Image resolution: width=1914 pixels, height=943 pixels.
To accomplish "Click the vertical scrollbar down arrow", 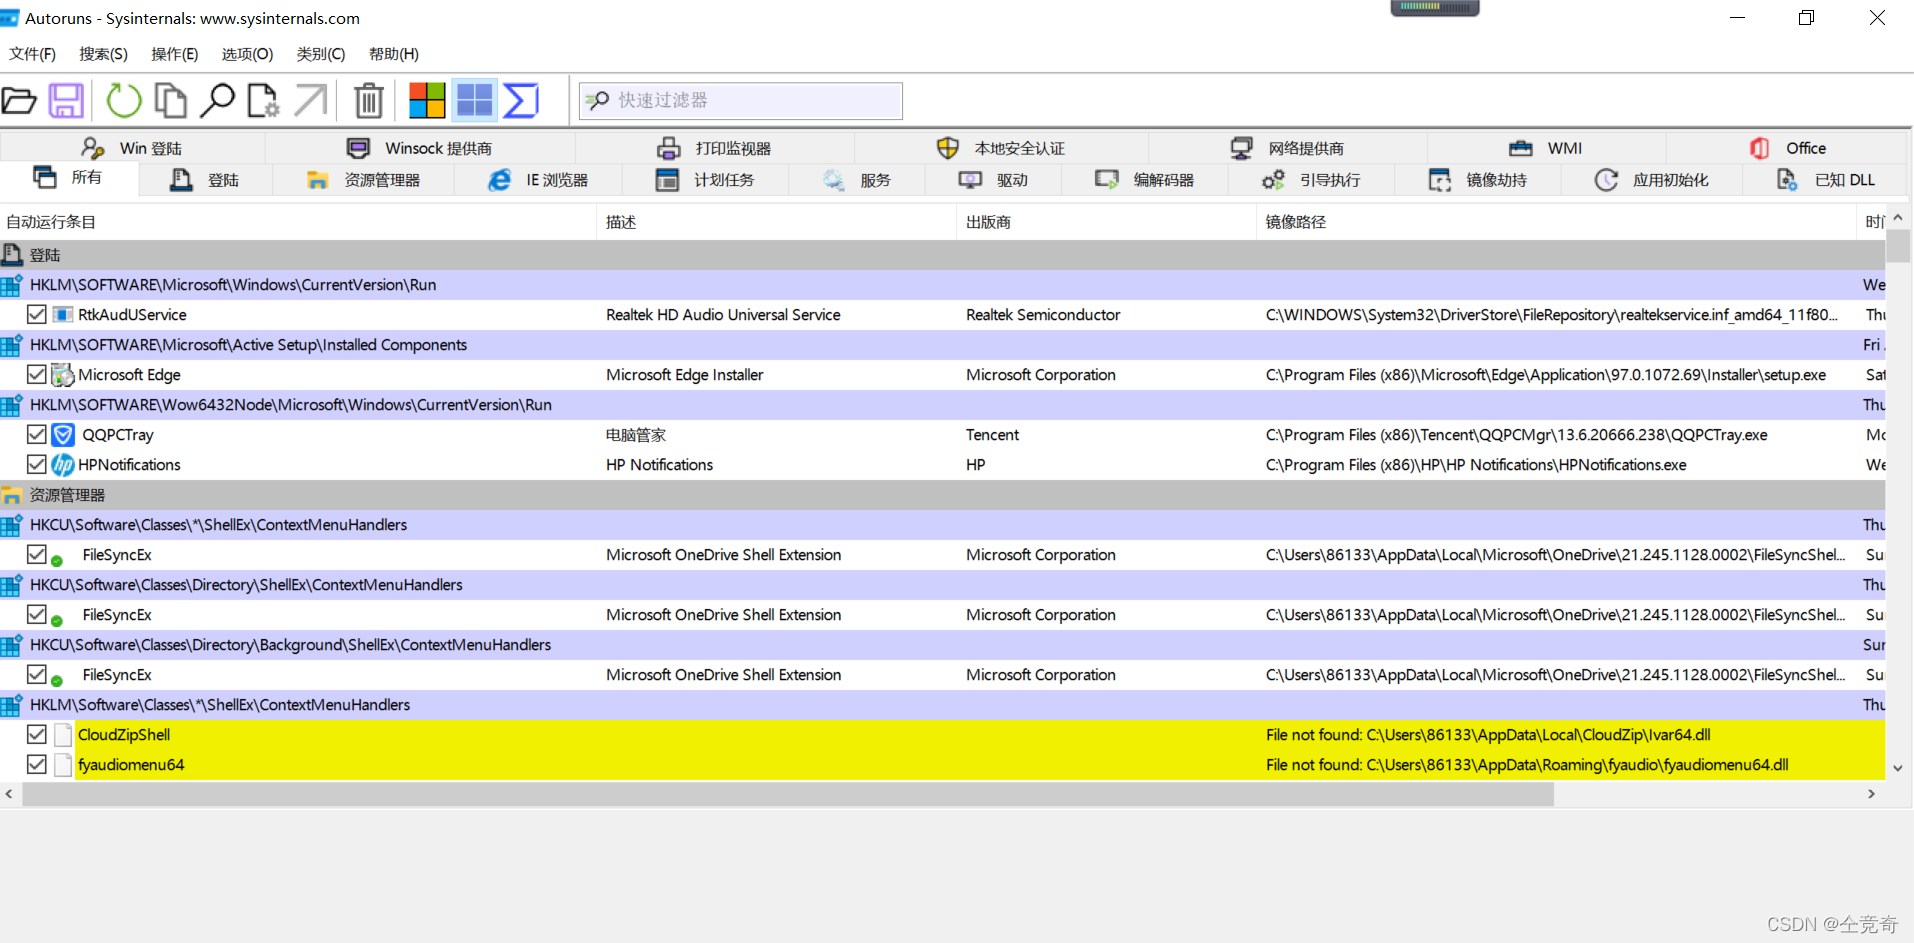I will [x=1898, y=768].
